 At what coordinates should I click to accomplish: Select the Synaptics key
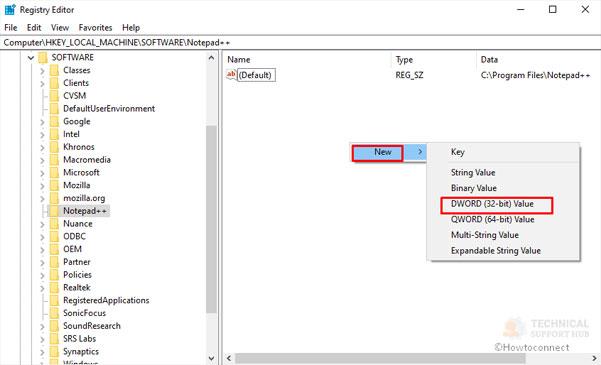[81, 352]
